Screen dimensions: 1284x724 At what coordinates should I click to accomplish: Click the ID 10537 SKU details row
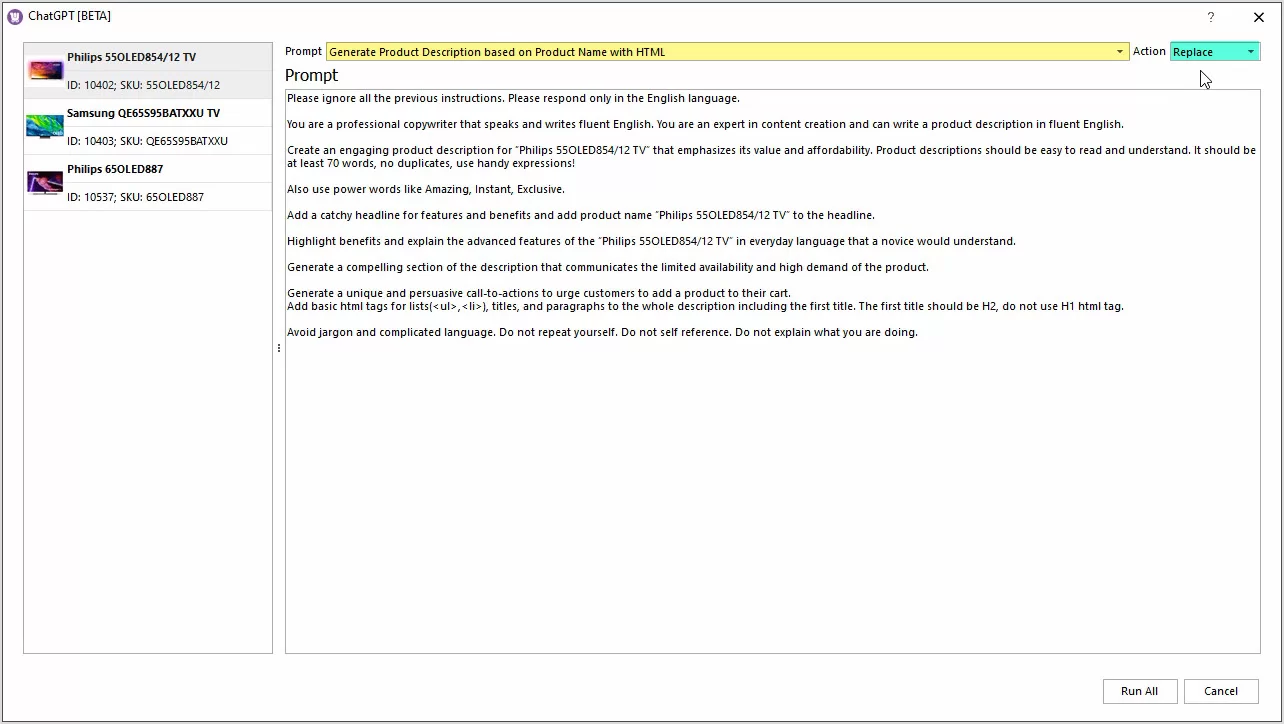pos(135,197)
